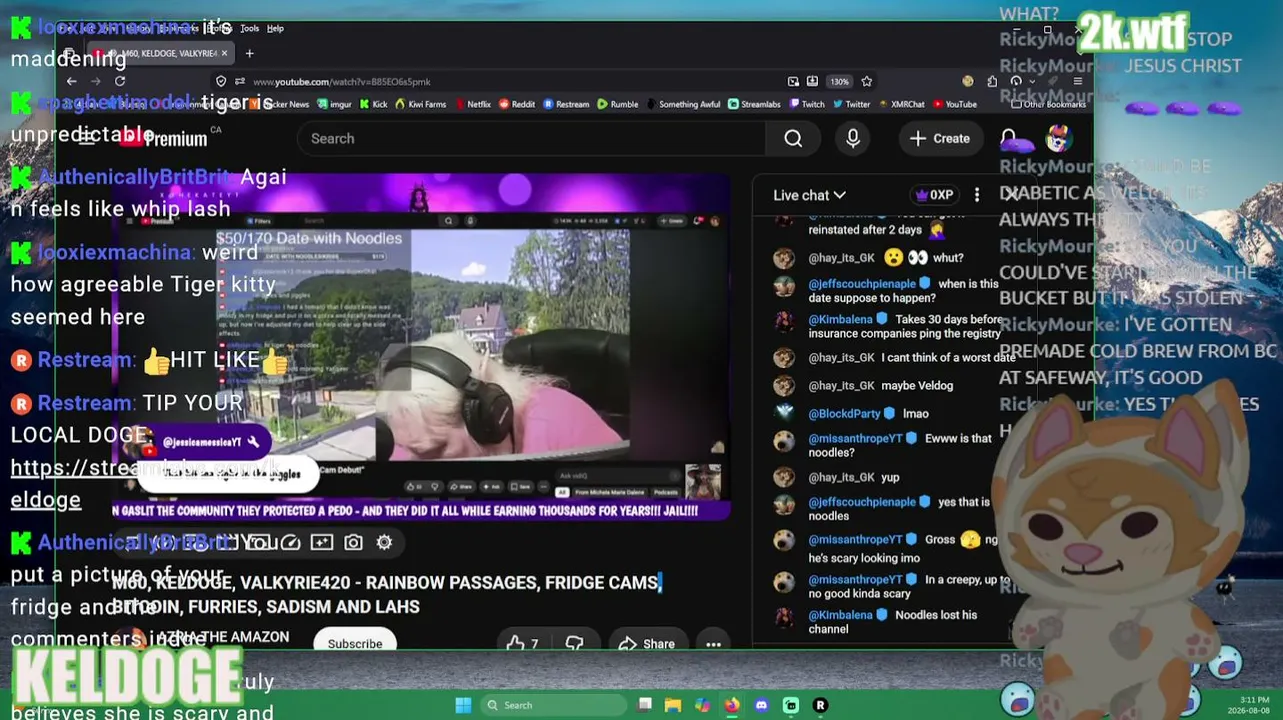Open live chat more options menu
This screenshot has height=720, width=1283.
pyautogui.click(x=977, y=195)
